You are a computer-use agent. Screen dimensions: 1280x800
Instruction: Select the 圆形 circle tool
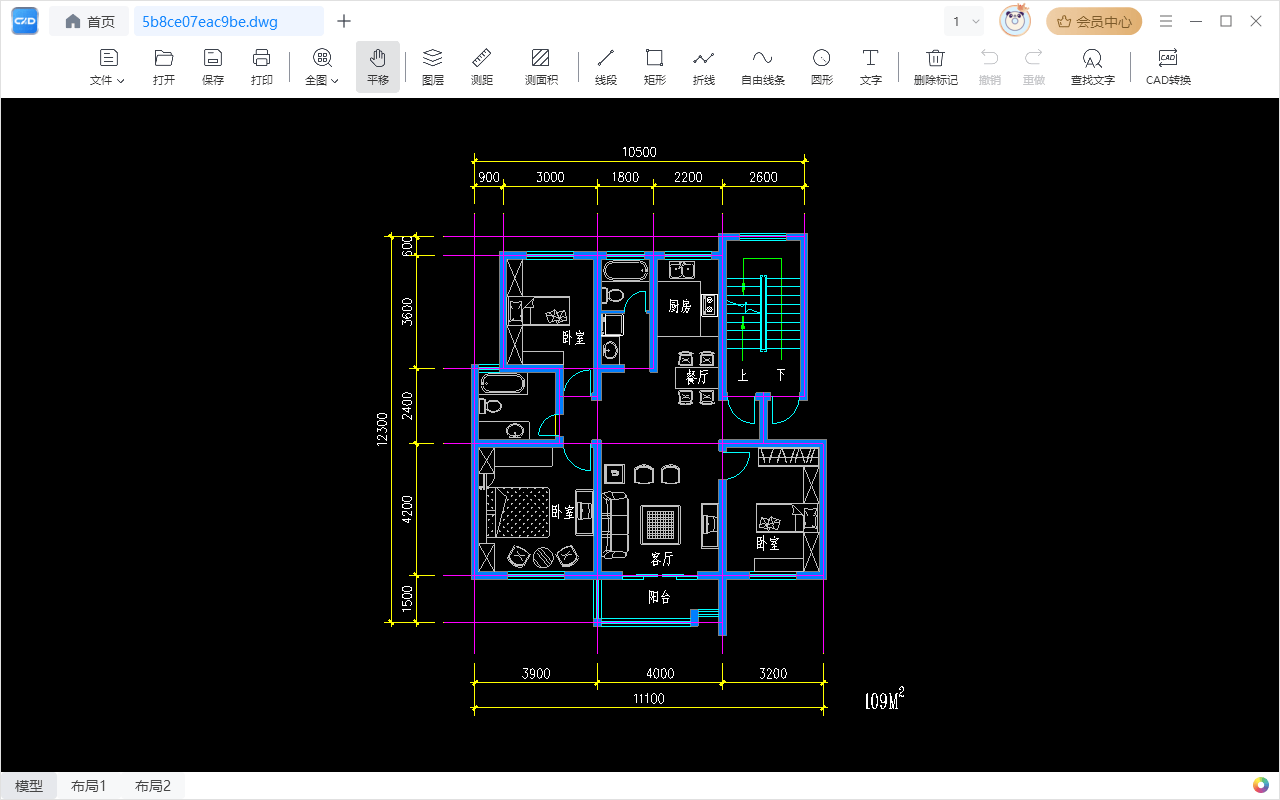tap(821, 66)
